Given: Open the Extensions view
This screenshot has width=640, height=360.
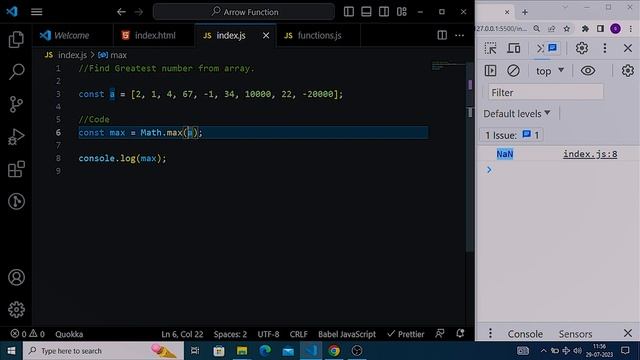Looking at the screenshot, I should (x=16, y=169).
